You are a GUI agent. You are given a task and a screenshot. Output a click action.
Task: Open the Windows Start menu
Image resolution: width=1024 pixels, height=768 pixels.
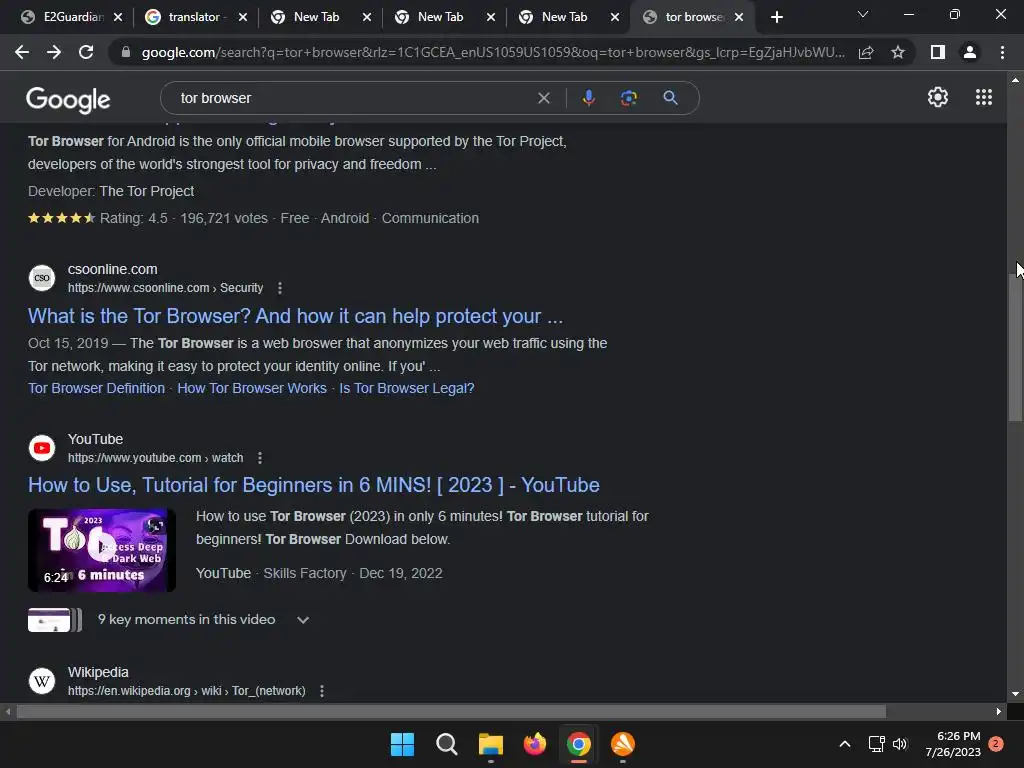pos(402,744)
